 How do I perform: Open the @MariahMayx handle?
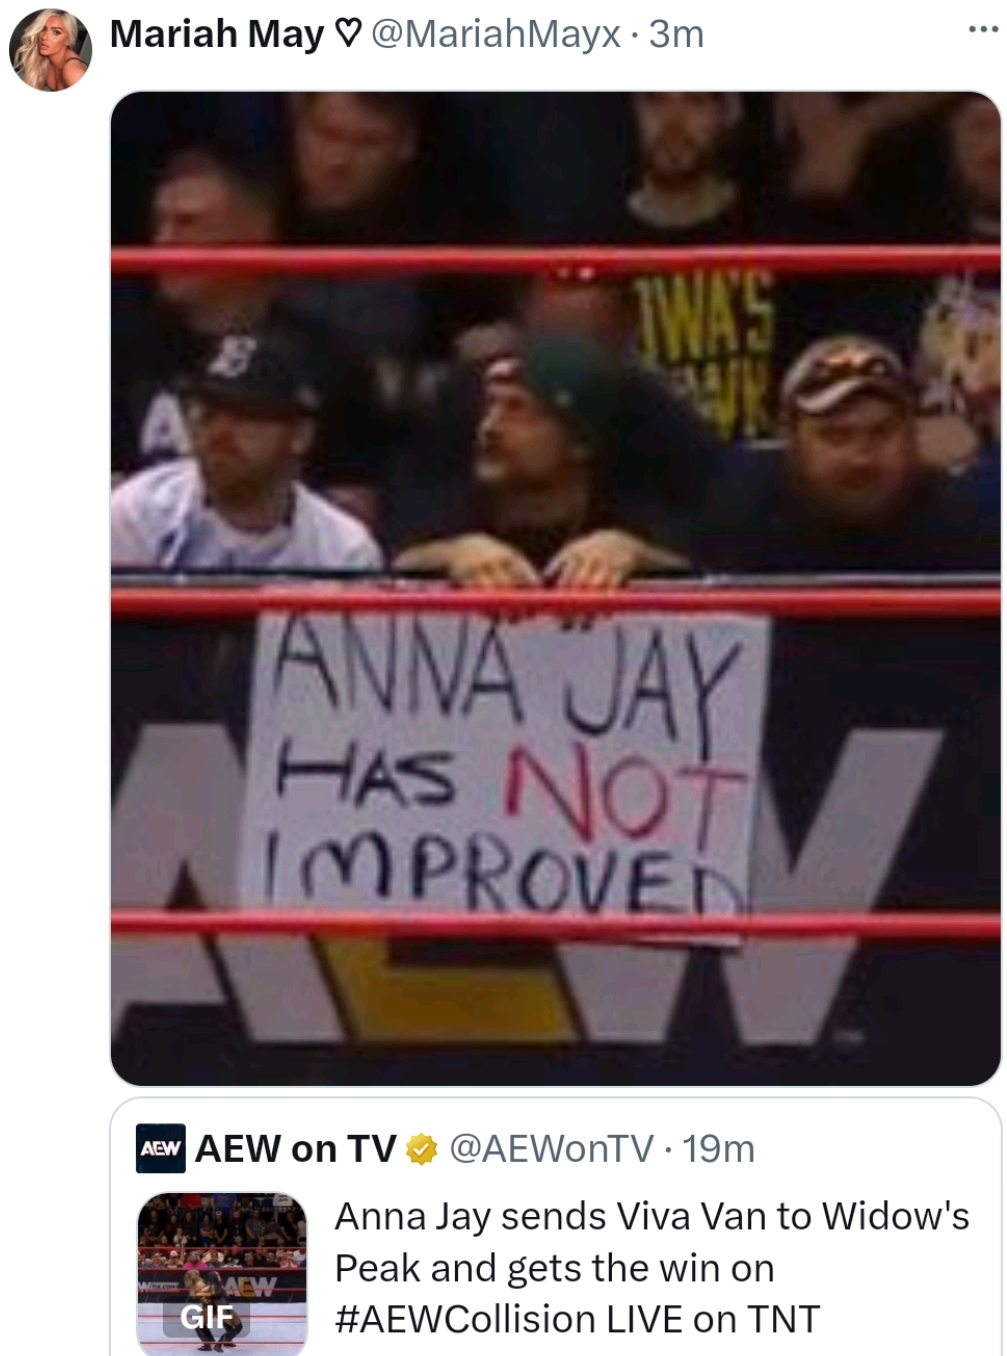point(495,34)
